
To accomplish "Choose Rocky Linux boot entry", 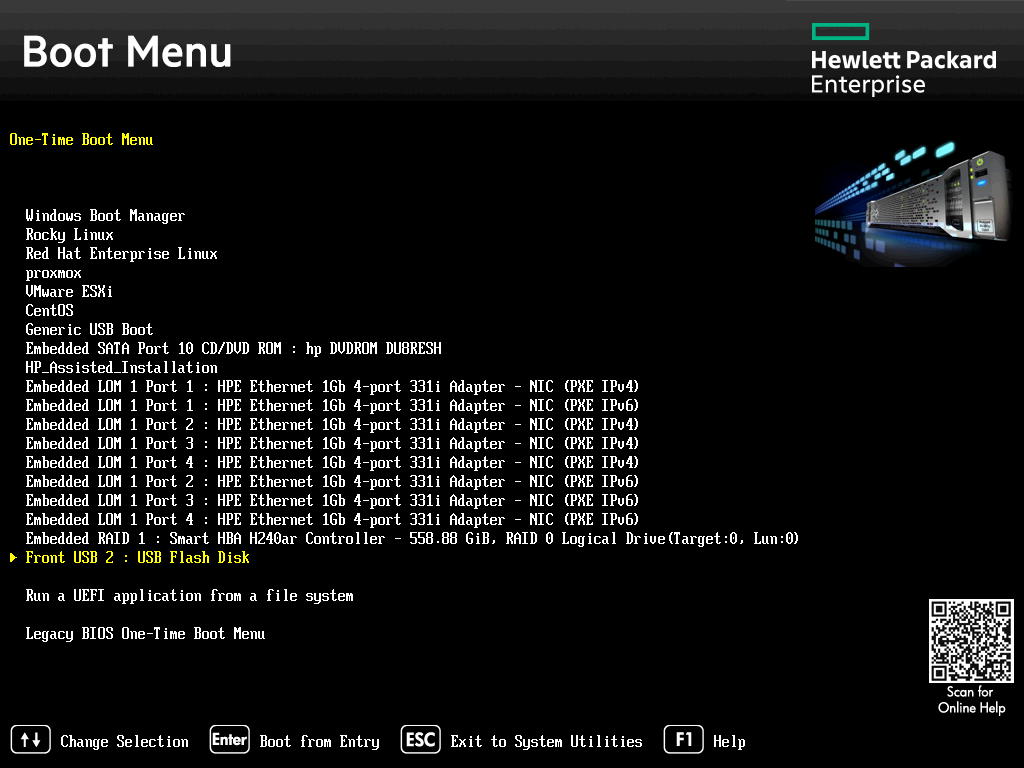I will tap(69, 234).
